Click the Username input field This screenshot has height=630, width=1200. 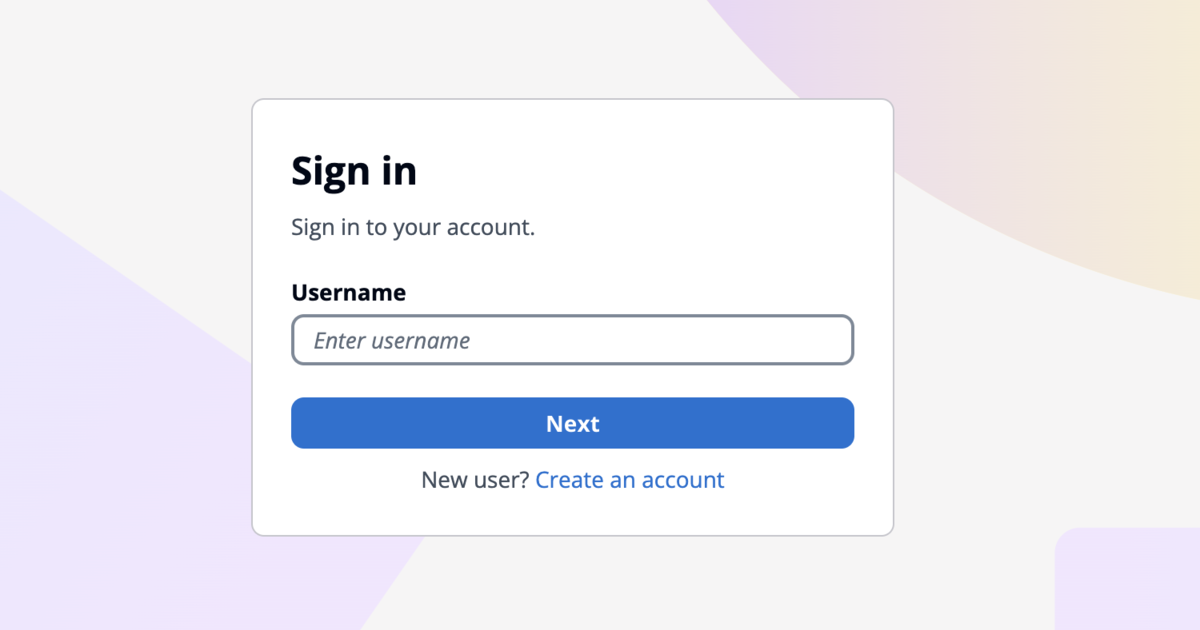point(572,340)
